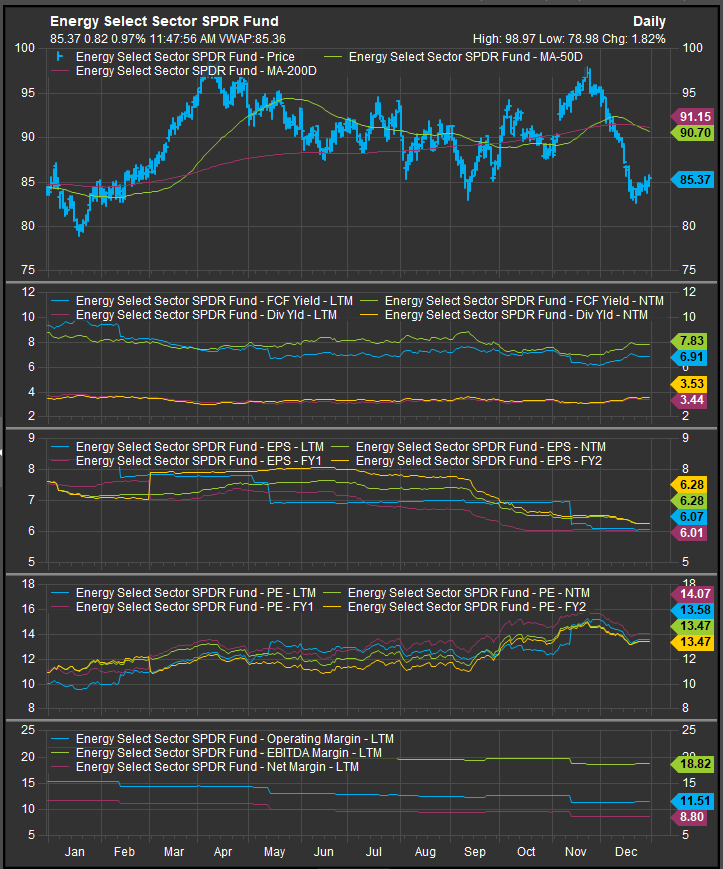The height and width of the screenshot is (869, 723).
Task: Click the 11.51 operating margin value tag
Action: click(693, 801)
